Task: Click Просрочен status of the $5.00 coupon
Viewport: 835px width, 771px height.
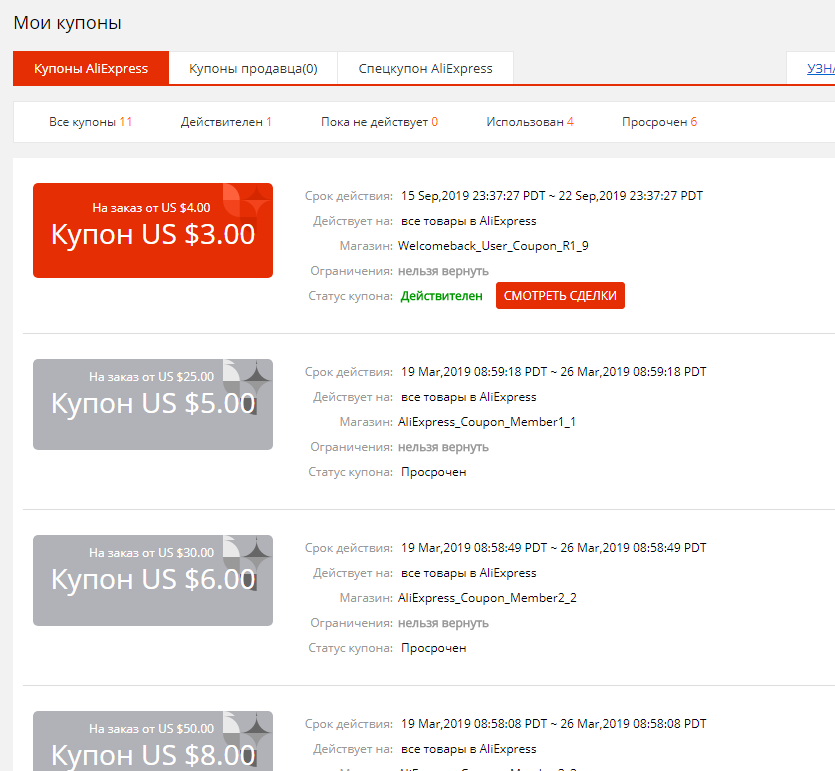Action: click(433, 472)
